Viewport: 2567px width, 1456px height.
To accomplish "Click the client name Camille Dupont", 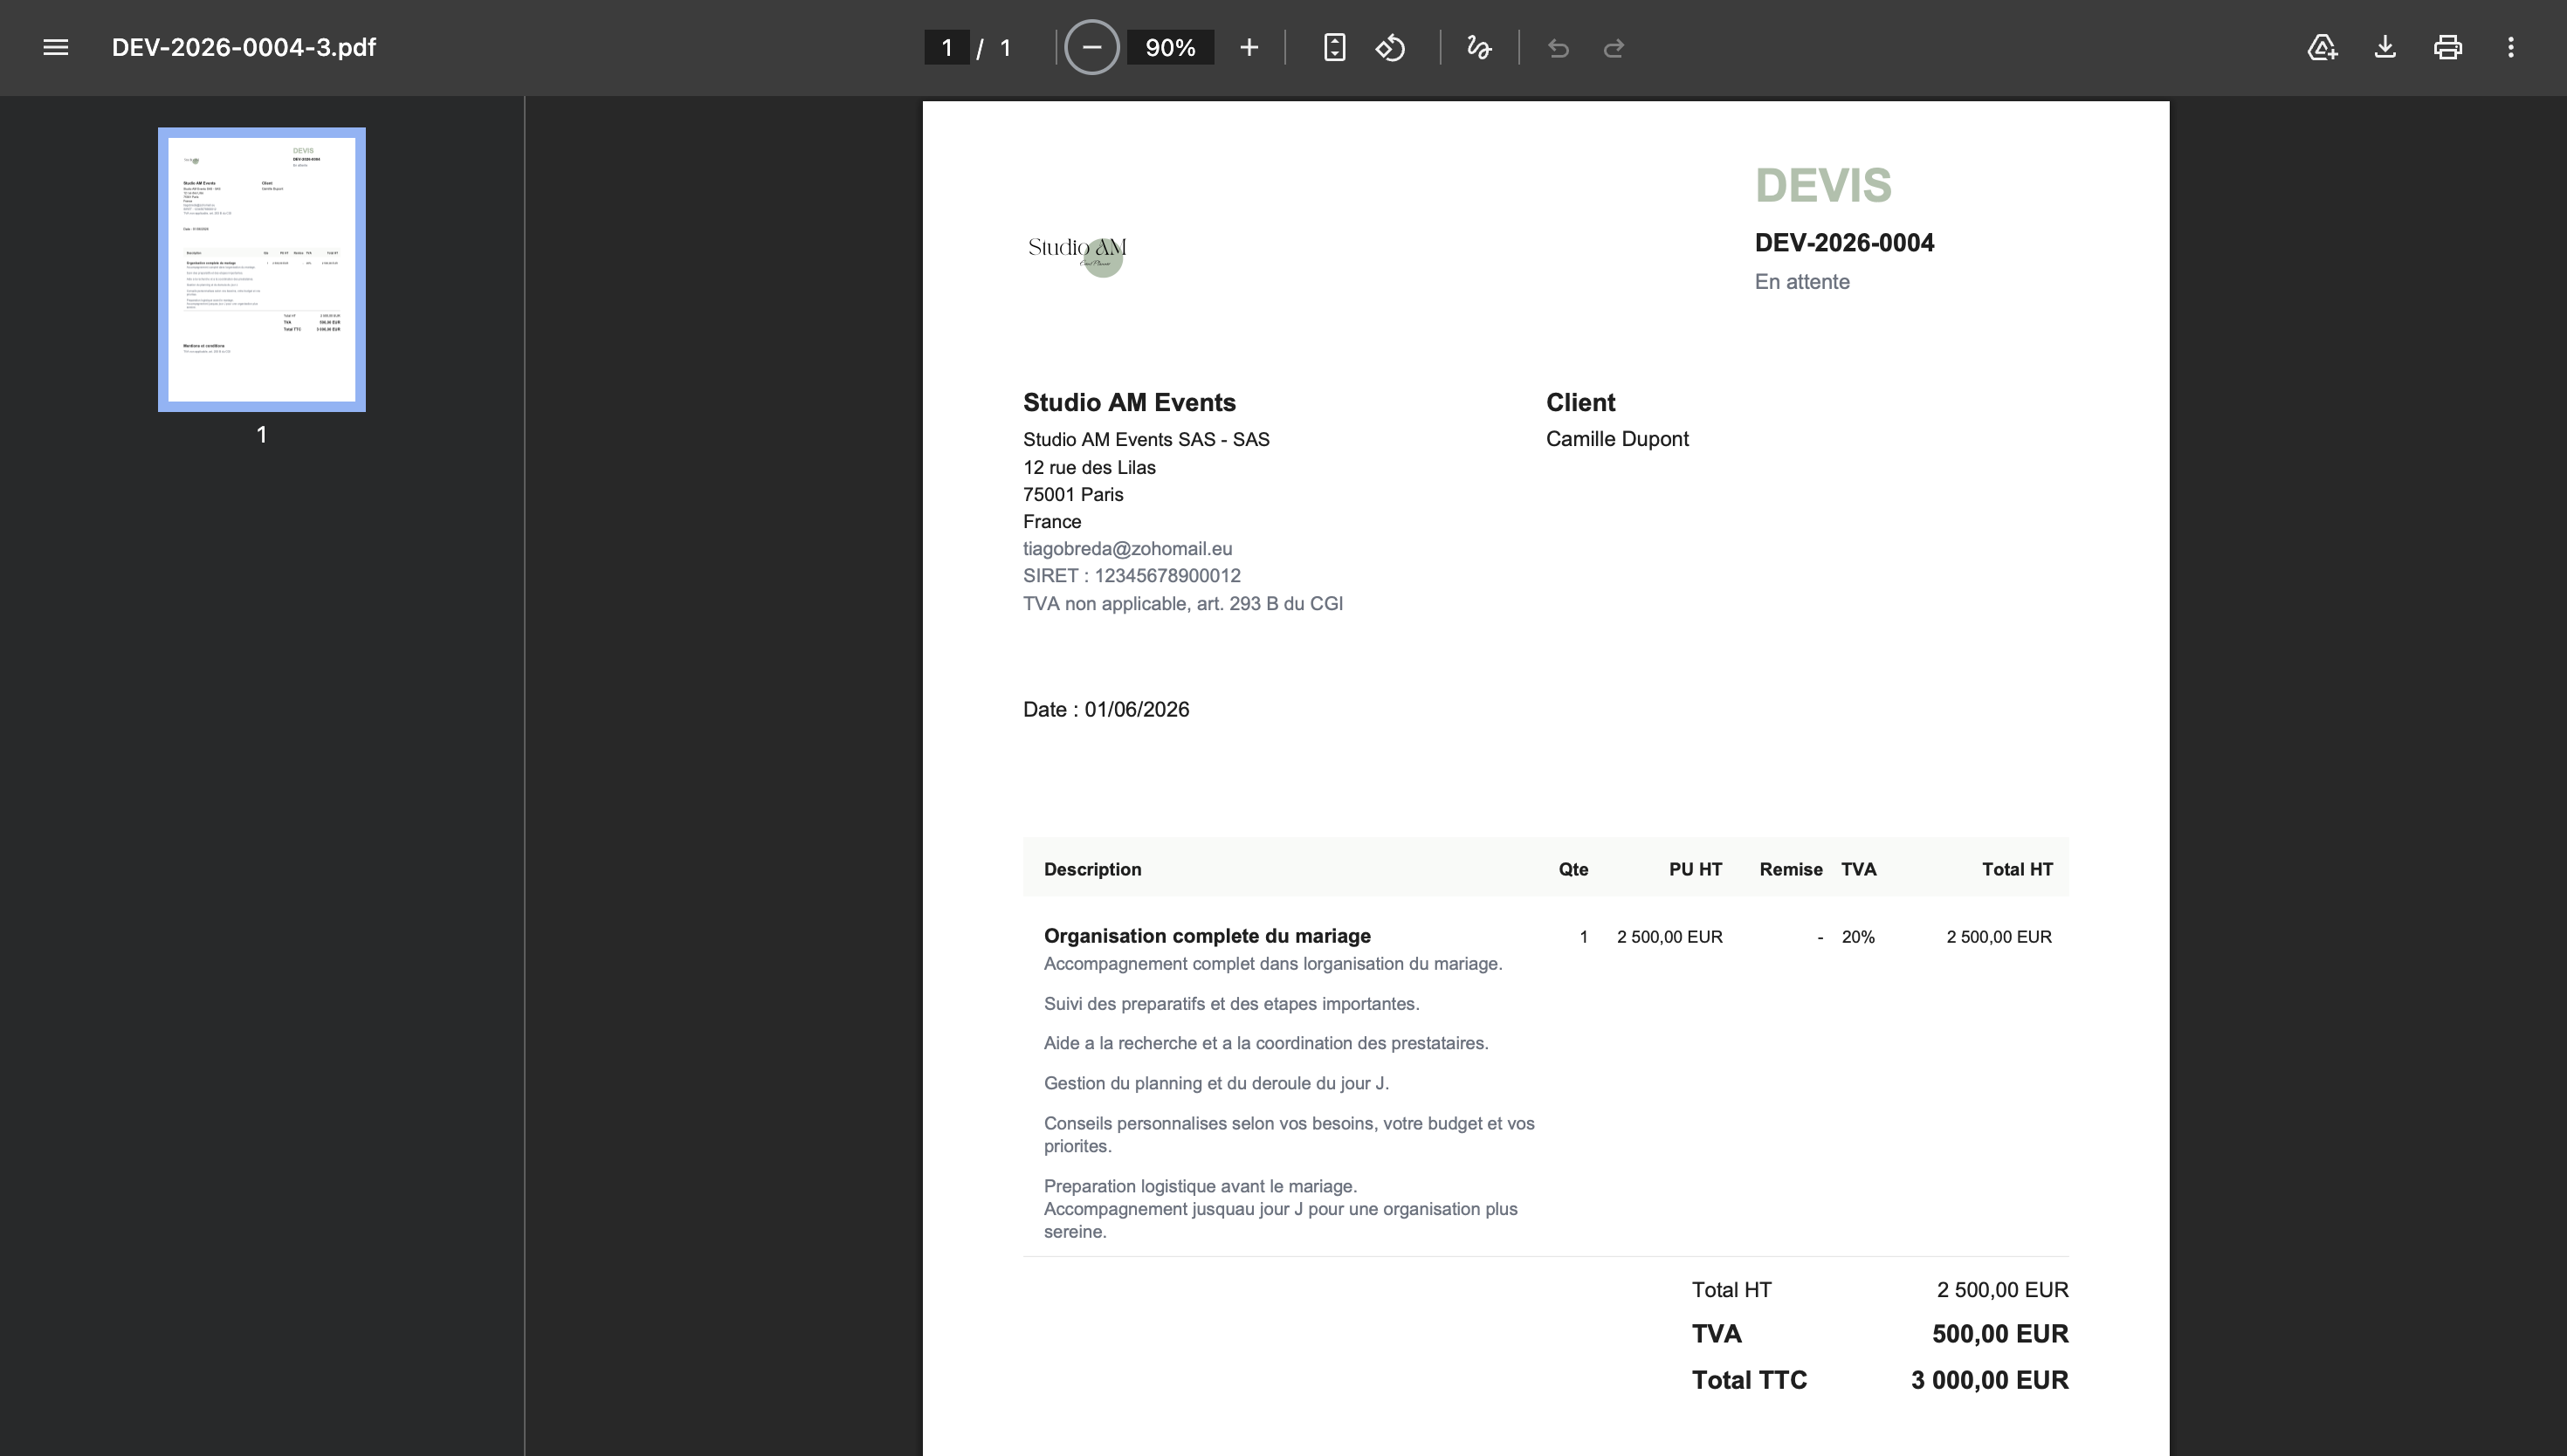I will coord(1617,439).
